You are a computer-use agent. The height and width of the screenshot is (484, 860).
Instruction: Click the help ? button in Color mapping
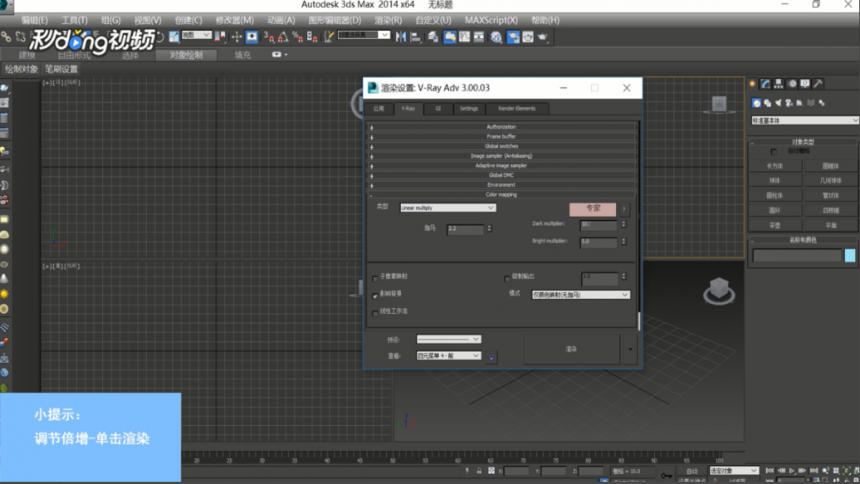[624, 209]
